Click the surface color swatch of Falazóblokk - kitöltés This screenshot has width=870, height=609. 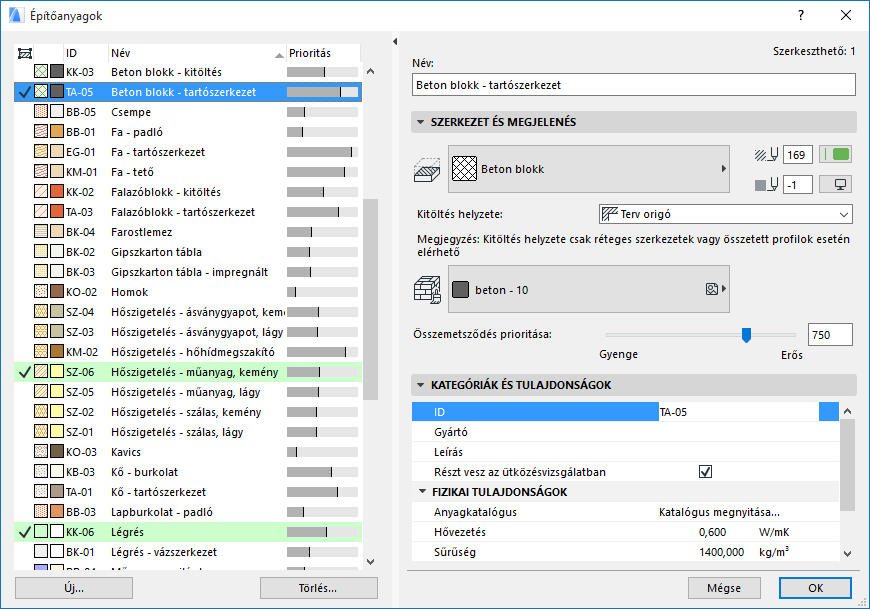57,191
